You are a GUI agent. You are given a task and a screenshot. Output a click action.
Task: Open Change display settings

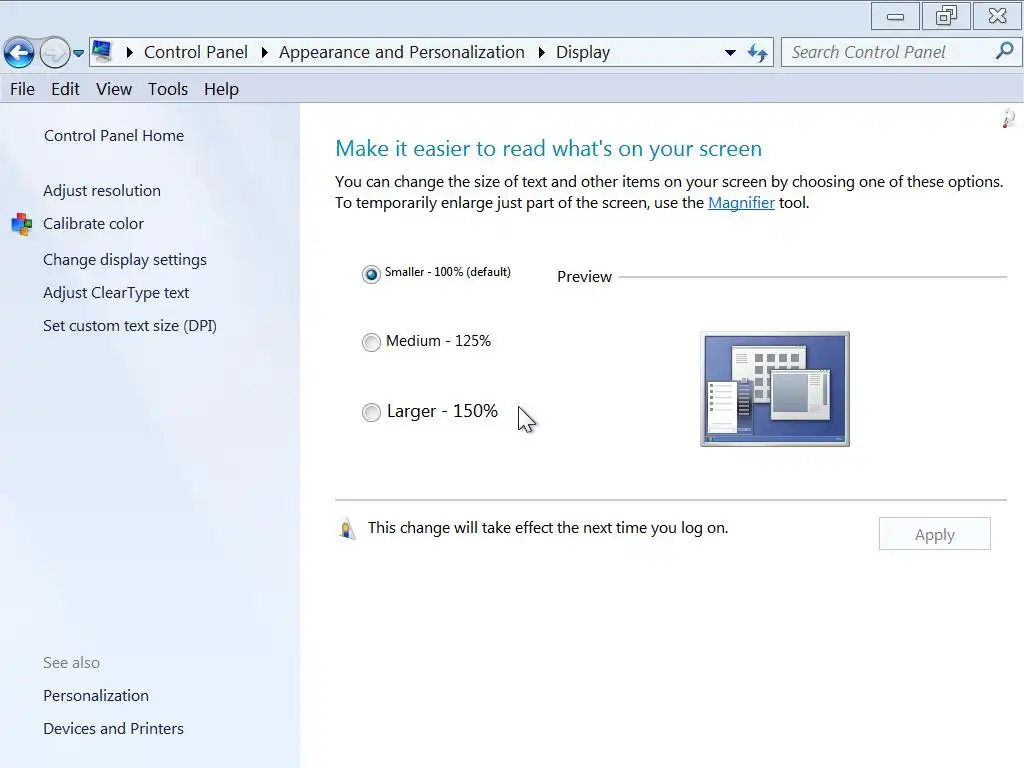point(125,260)
